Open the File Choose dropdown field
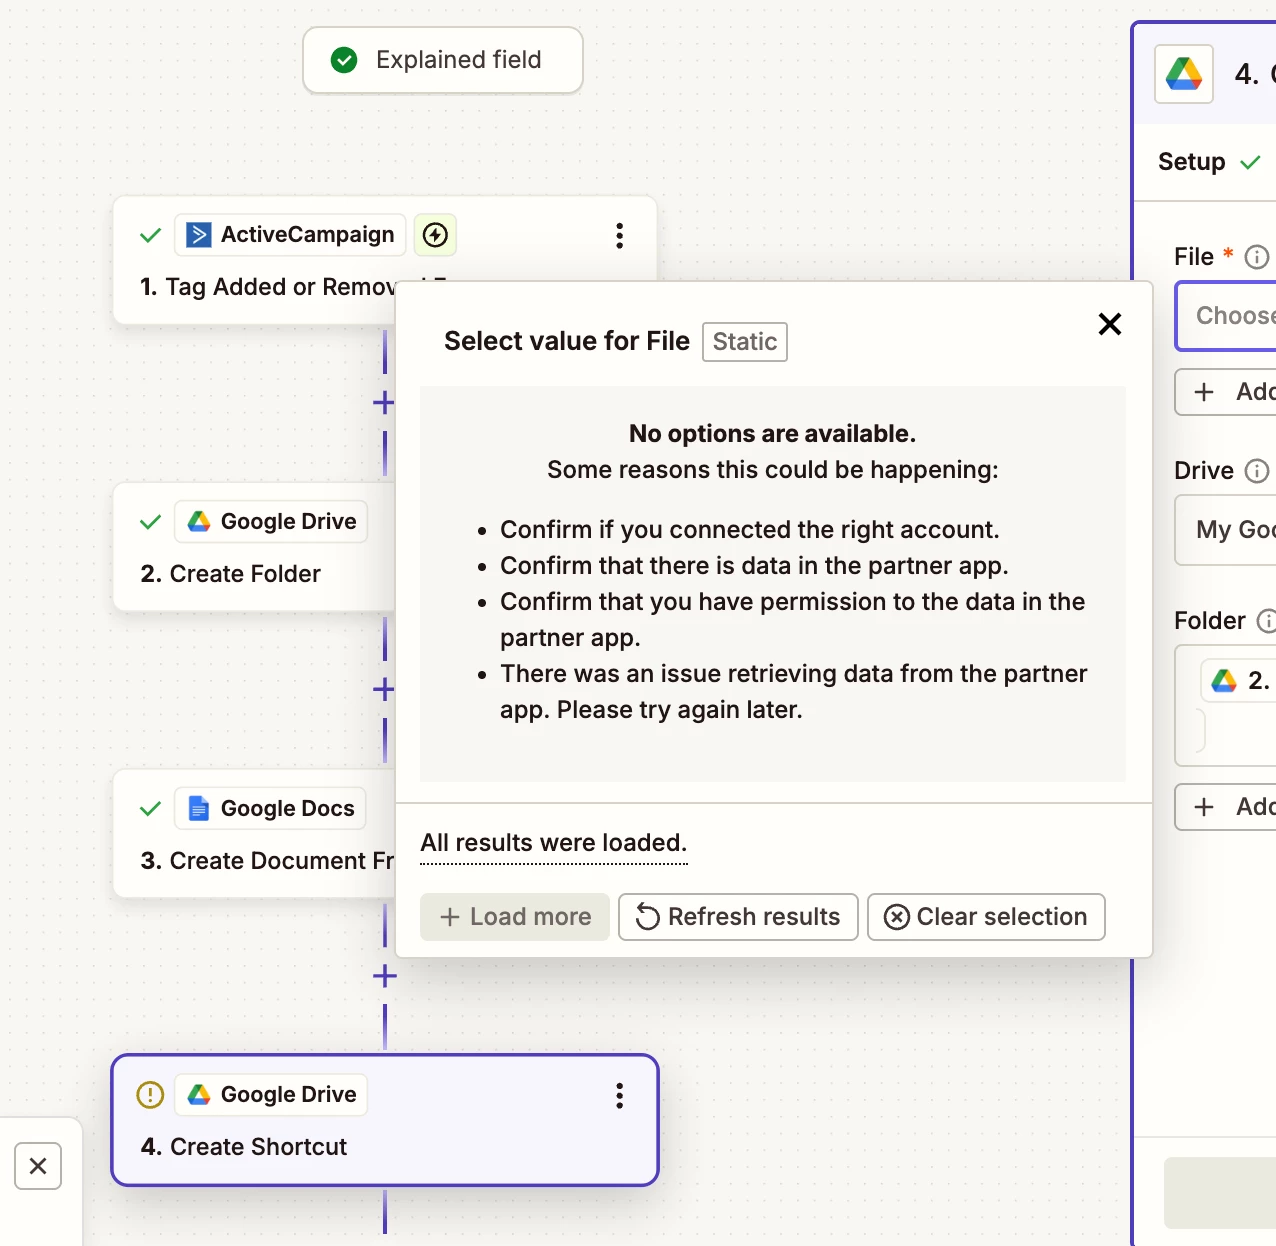 pyautogui.click(x=1226, y=316)
